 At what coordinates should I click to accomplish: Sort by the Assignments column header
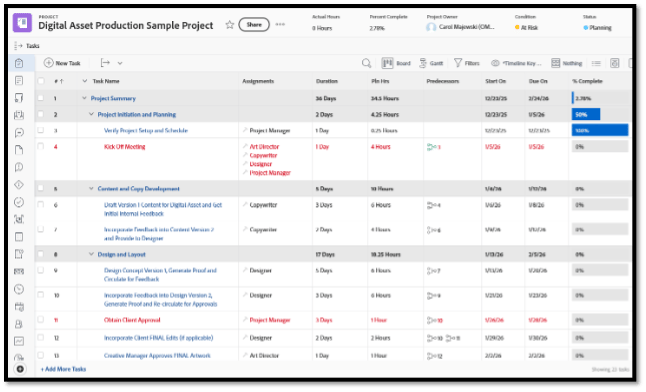pos(258,81)
